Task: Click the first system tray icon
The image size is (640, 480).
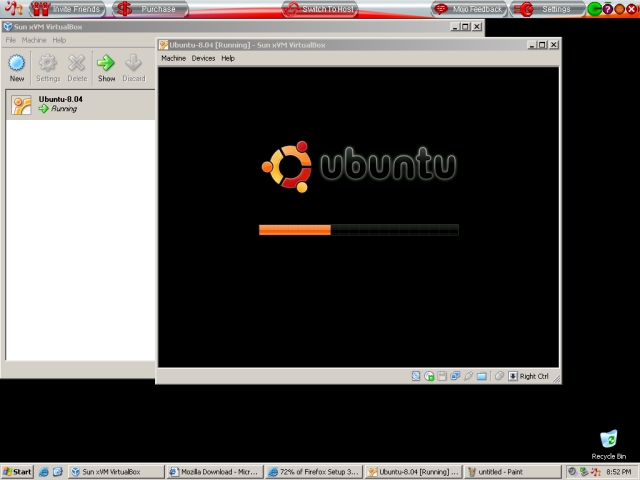Action: (x=572, y=472)
